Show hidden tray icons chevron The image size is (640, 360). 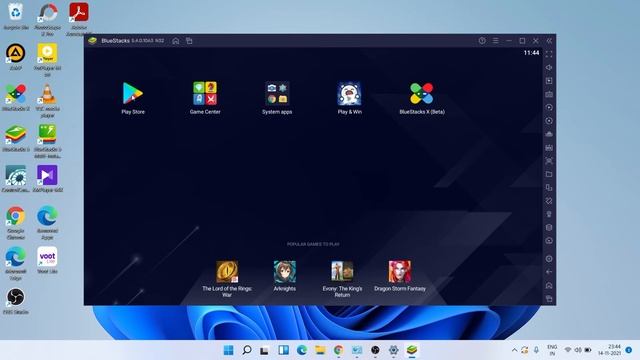click(514, 350)
